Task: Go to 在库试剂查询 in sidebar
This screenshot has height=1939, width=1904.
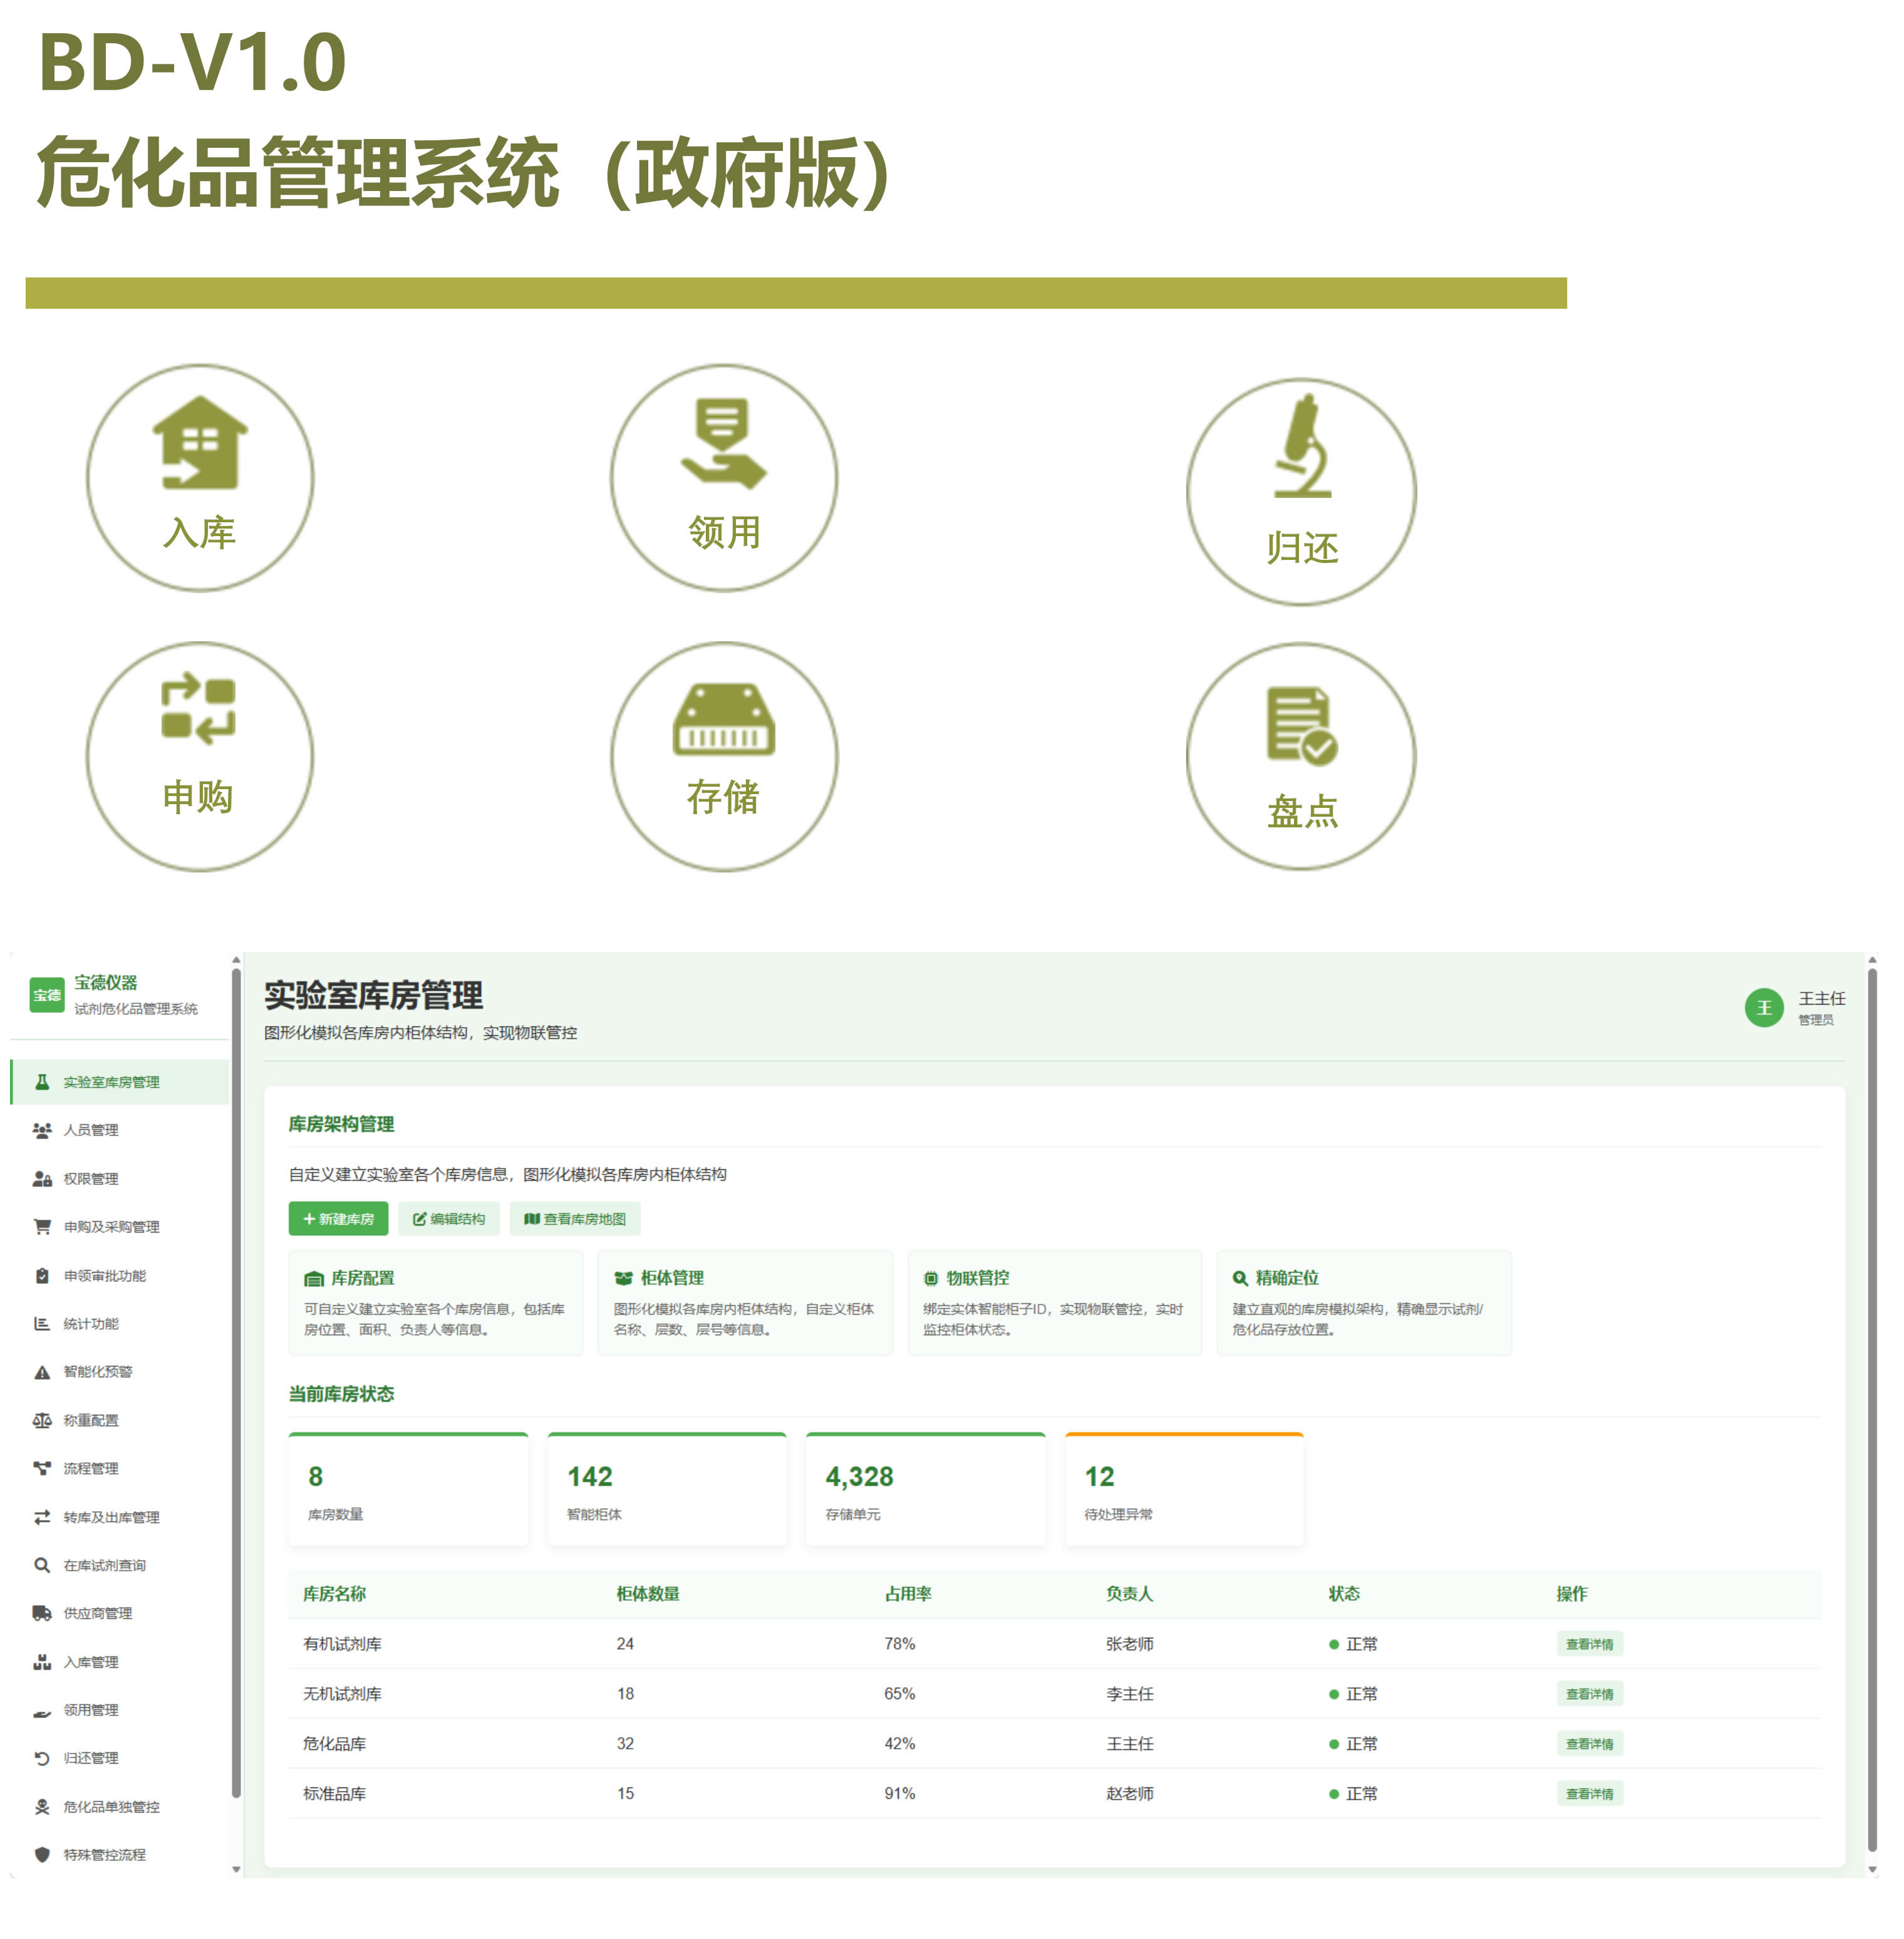Action: pyautogui.click(x=104, y=1565)
